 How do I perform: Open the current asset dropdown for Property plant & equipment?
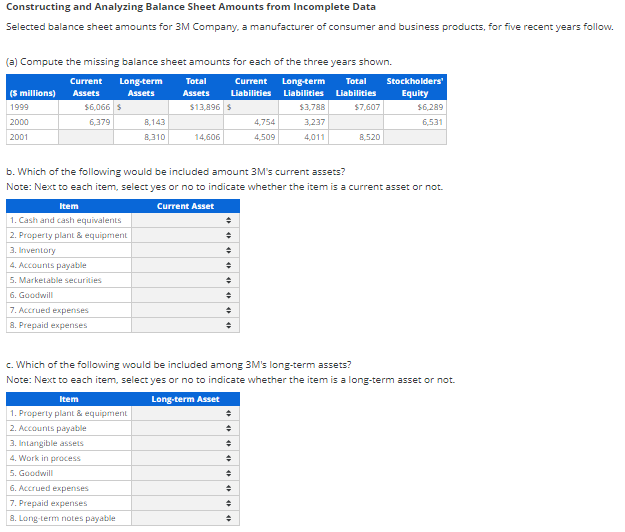(x=185, y=236)
